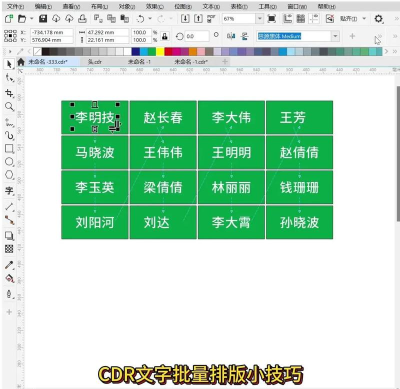Click the Home welcome screen icon
The image size is (400, 389).
coord(21,62)
